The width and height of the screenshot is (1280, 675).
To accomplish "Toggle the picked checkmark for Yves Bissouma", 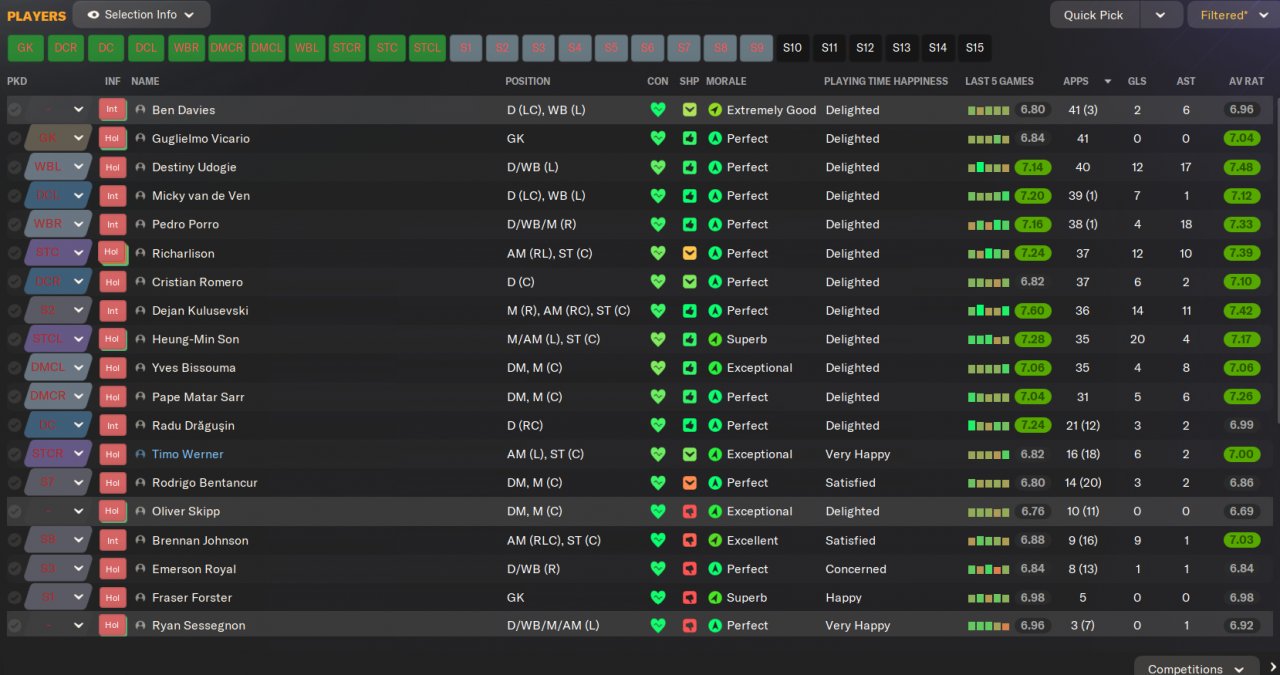I will click(x=14, y=368).
